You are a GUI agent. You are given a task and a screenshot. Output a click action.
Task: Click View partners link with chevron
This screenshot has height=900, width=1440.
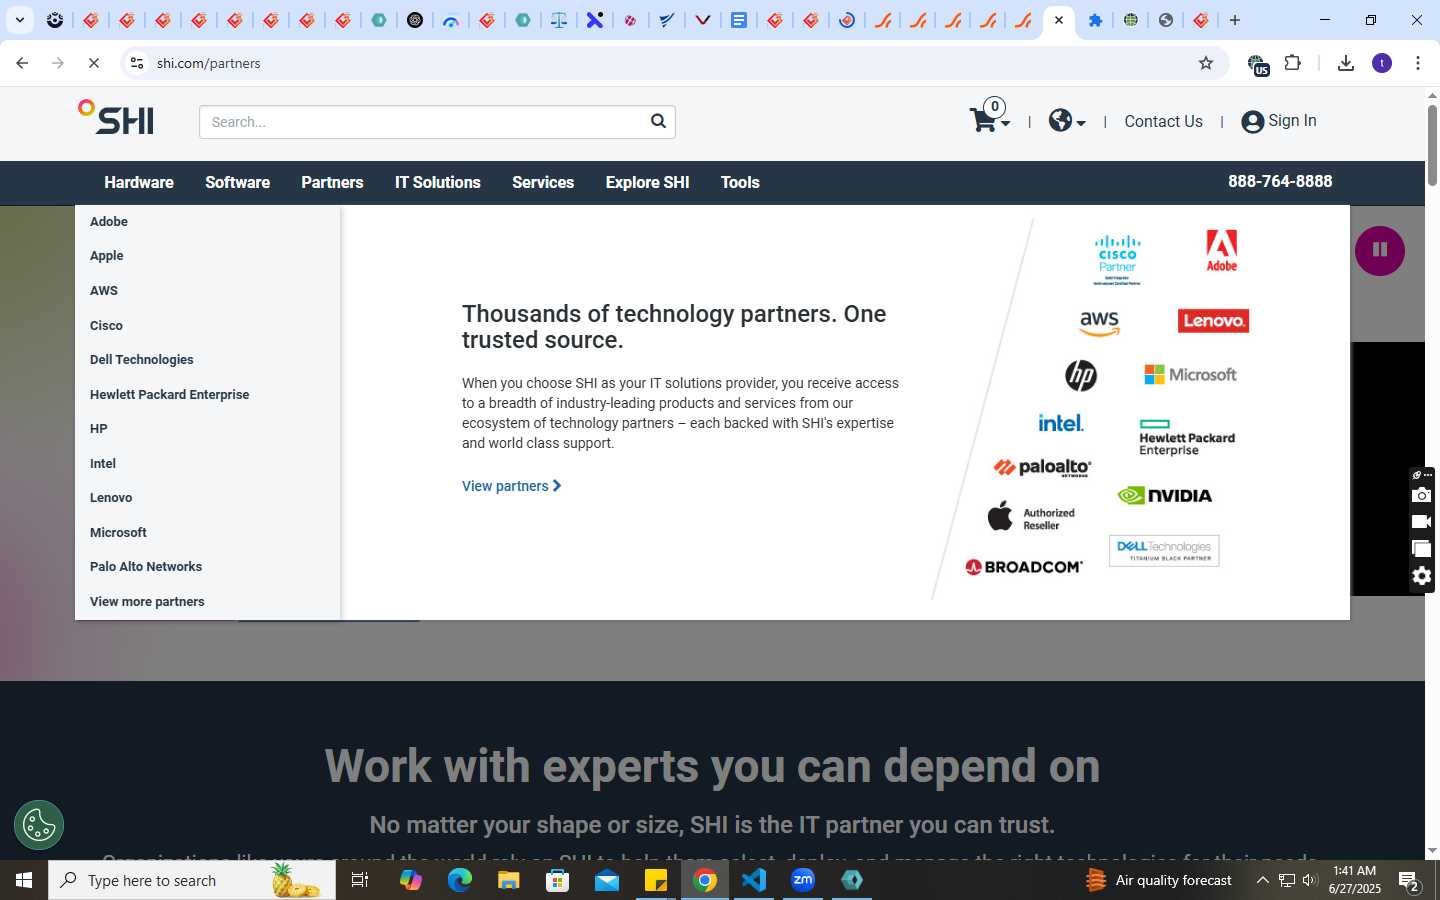point(511,486)
